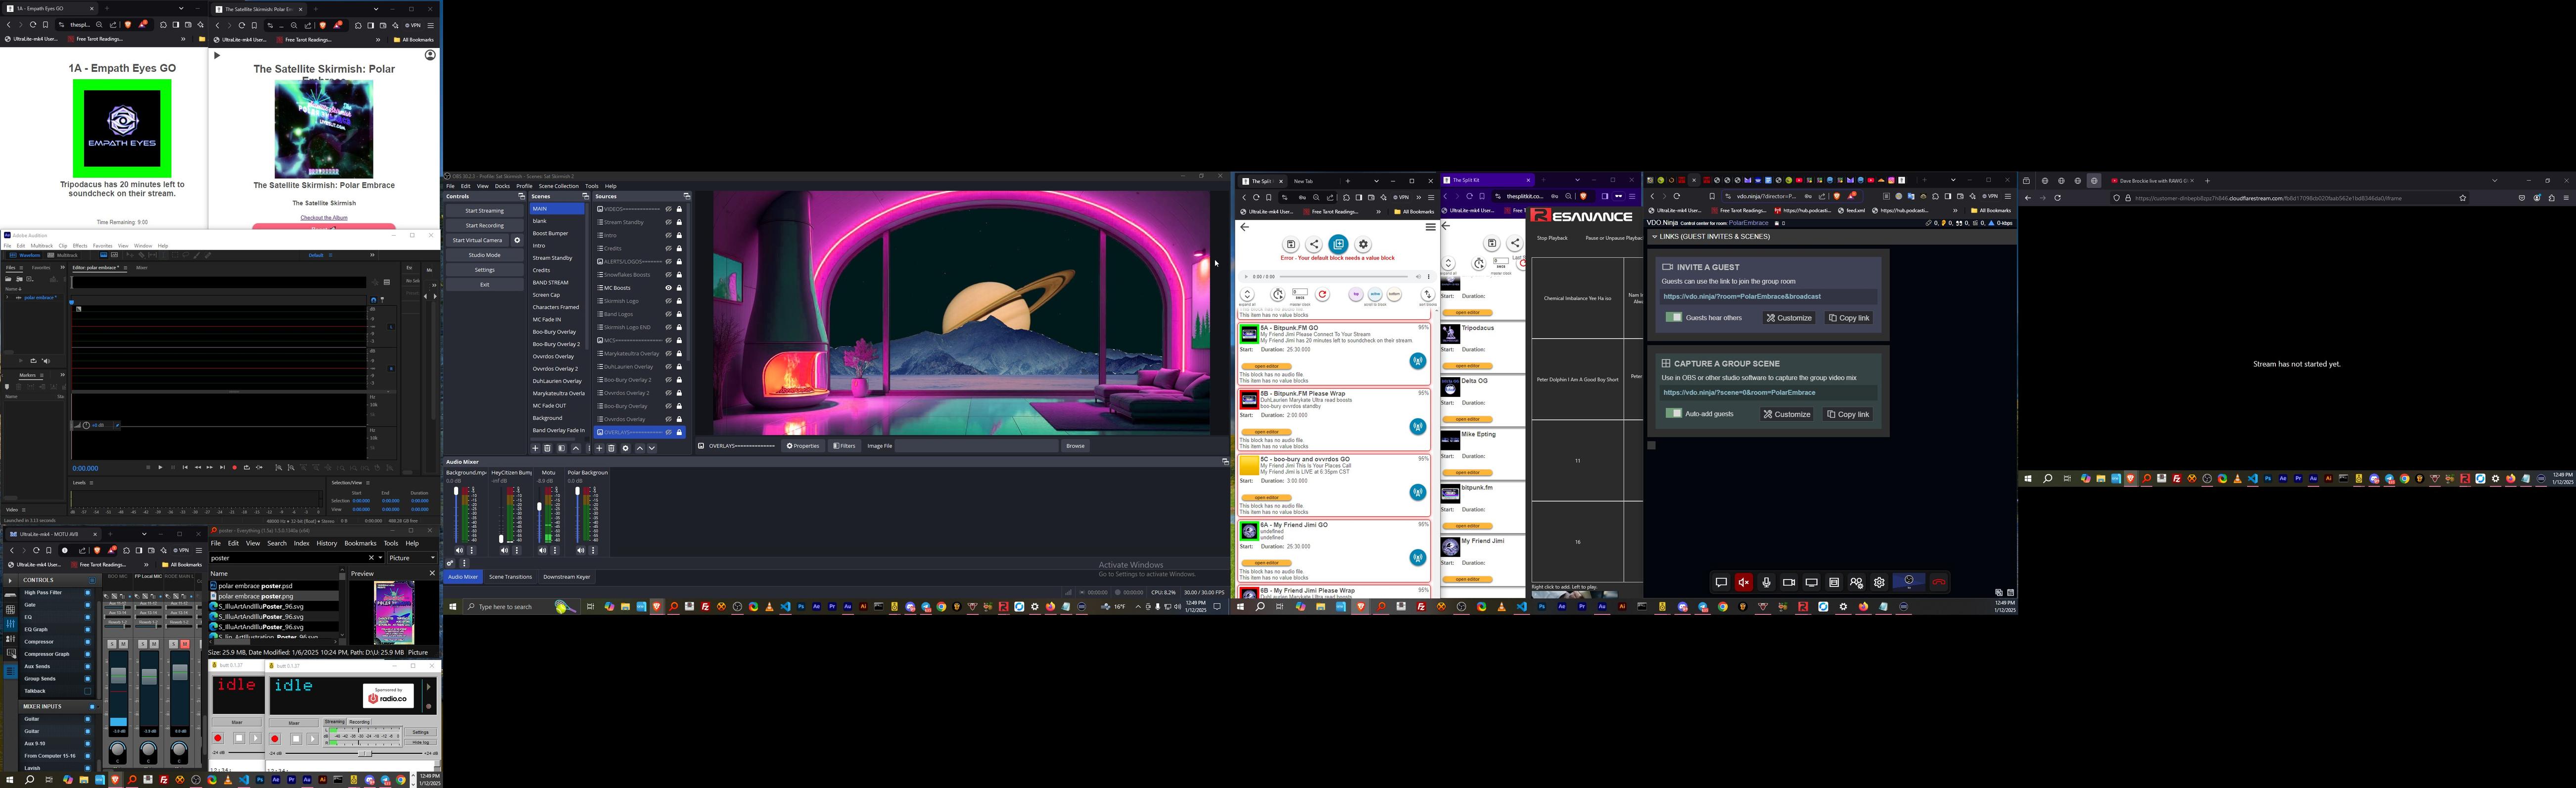Add a new source in OBS Sources panel
The image size is (2576, 788).
point(600,448)
